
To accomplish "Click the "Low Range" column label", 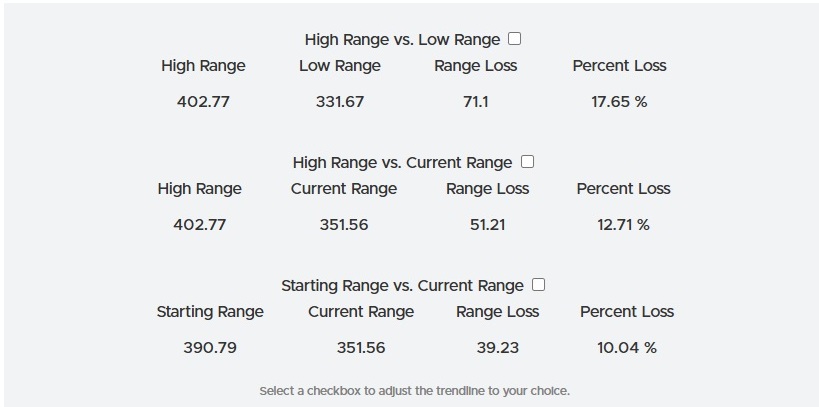I will (340, 66).
